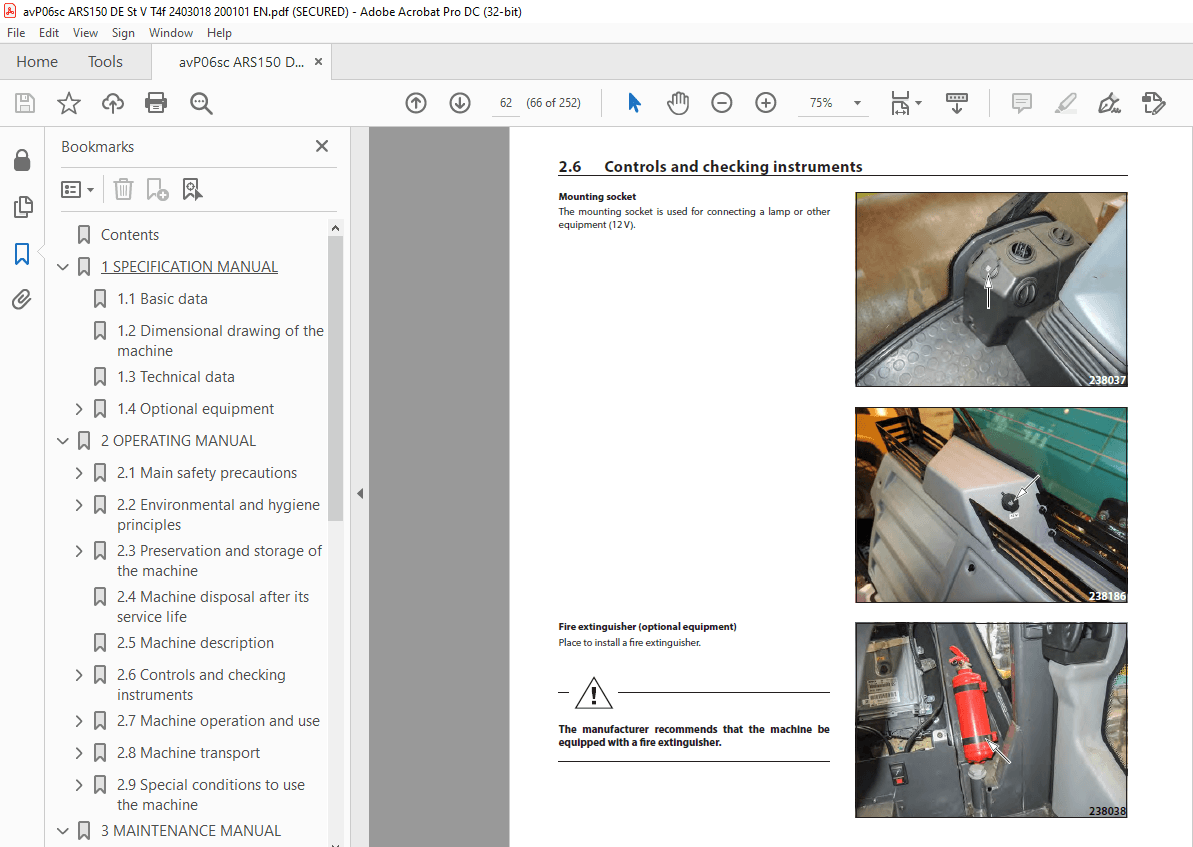Go to next page with down arrow

click(459, 102)
